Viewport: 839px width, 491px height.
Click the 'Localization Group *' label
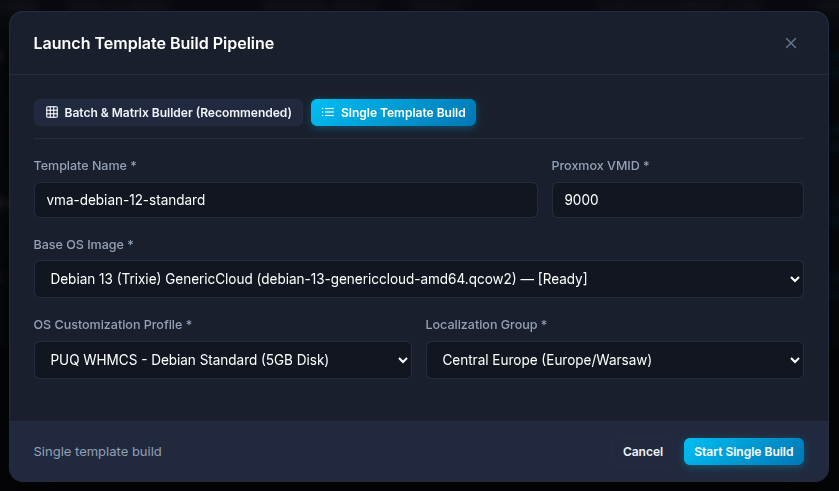coord(486,325)
